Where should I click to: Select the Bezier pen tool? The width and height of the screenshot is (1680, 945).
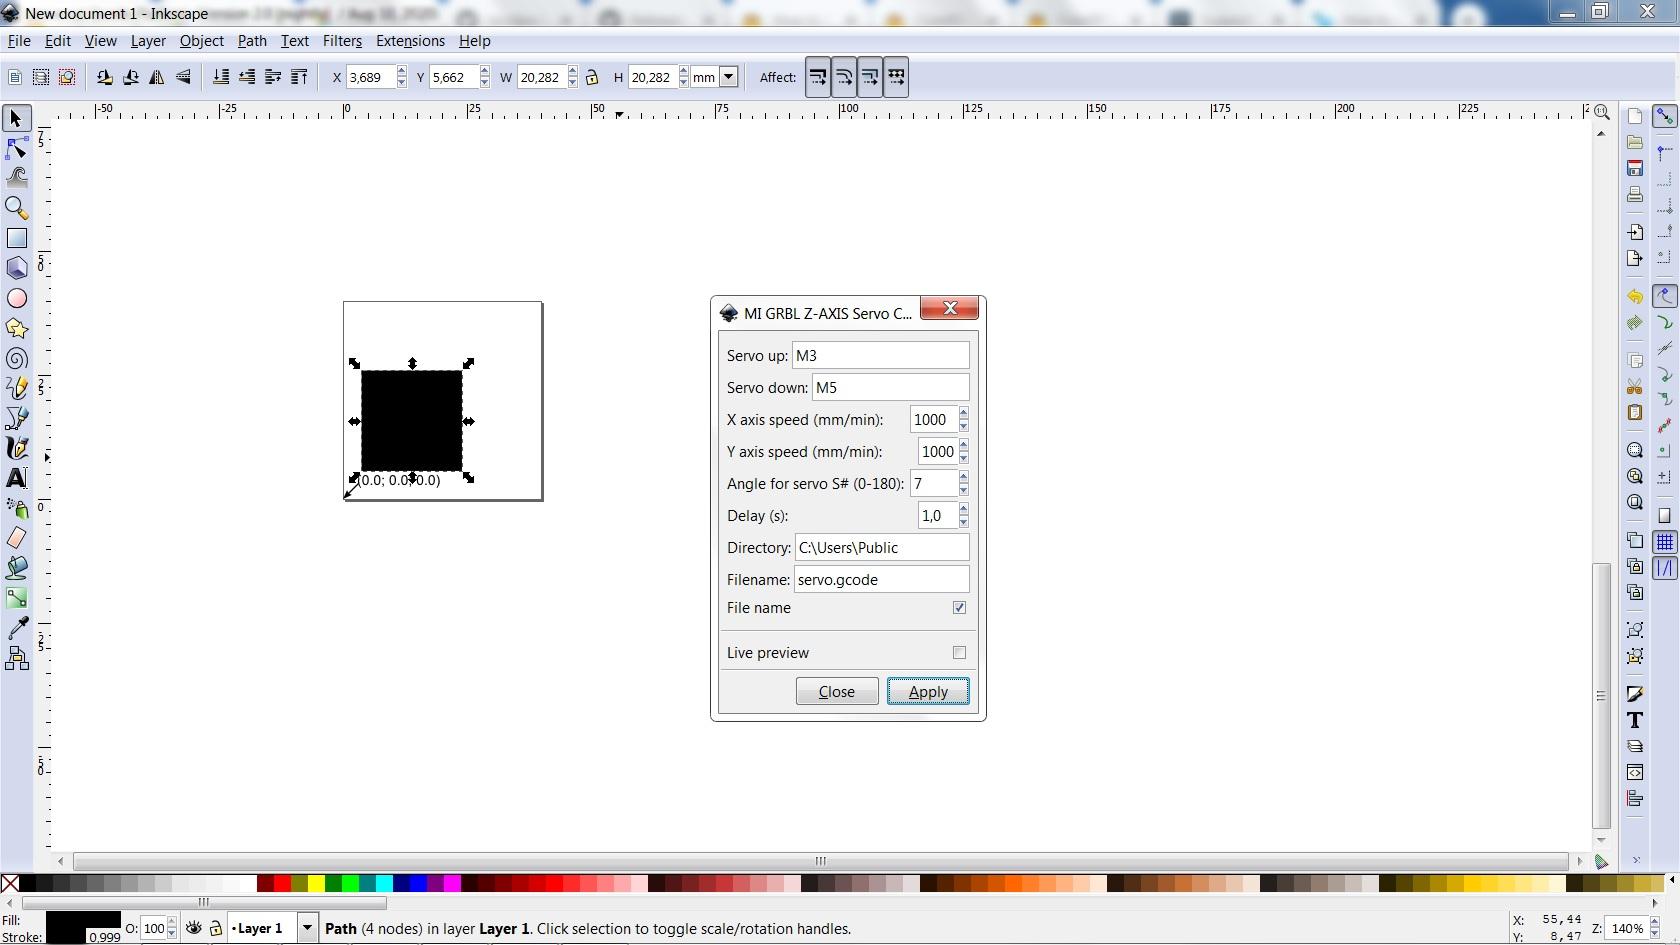(x=16, y=419)
